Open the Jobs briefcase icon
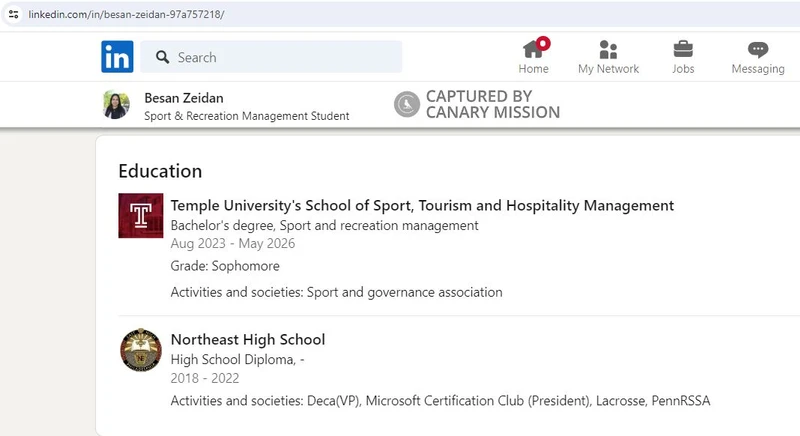The width and height of the screenshot is (800, 436). pyautogui.click(x=683, y=49)
